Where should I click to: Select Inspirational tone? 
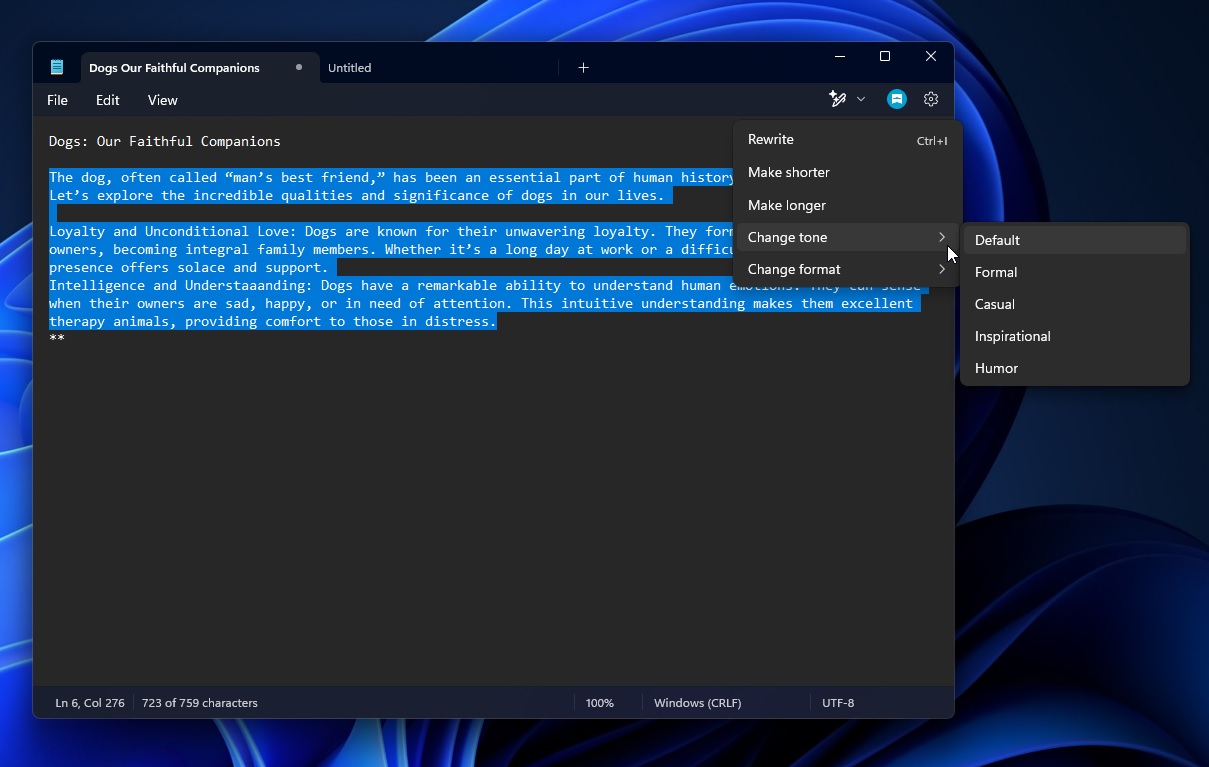click(1075, 336)
